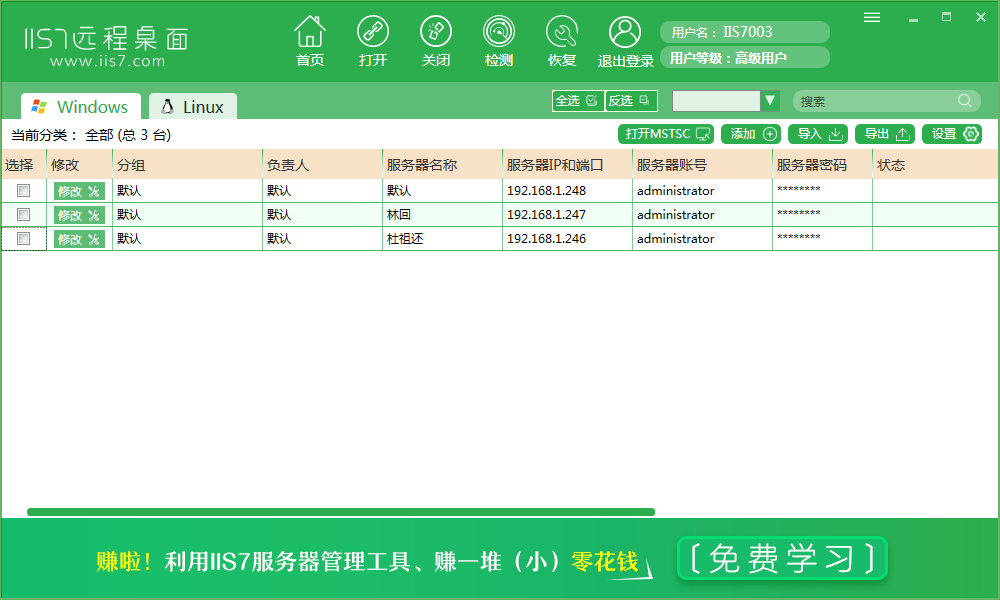Click 免费学习 banner button
The width and height of the screenshot is (1000, 600).
pos(783,559)
